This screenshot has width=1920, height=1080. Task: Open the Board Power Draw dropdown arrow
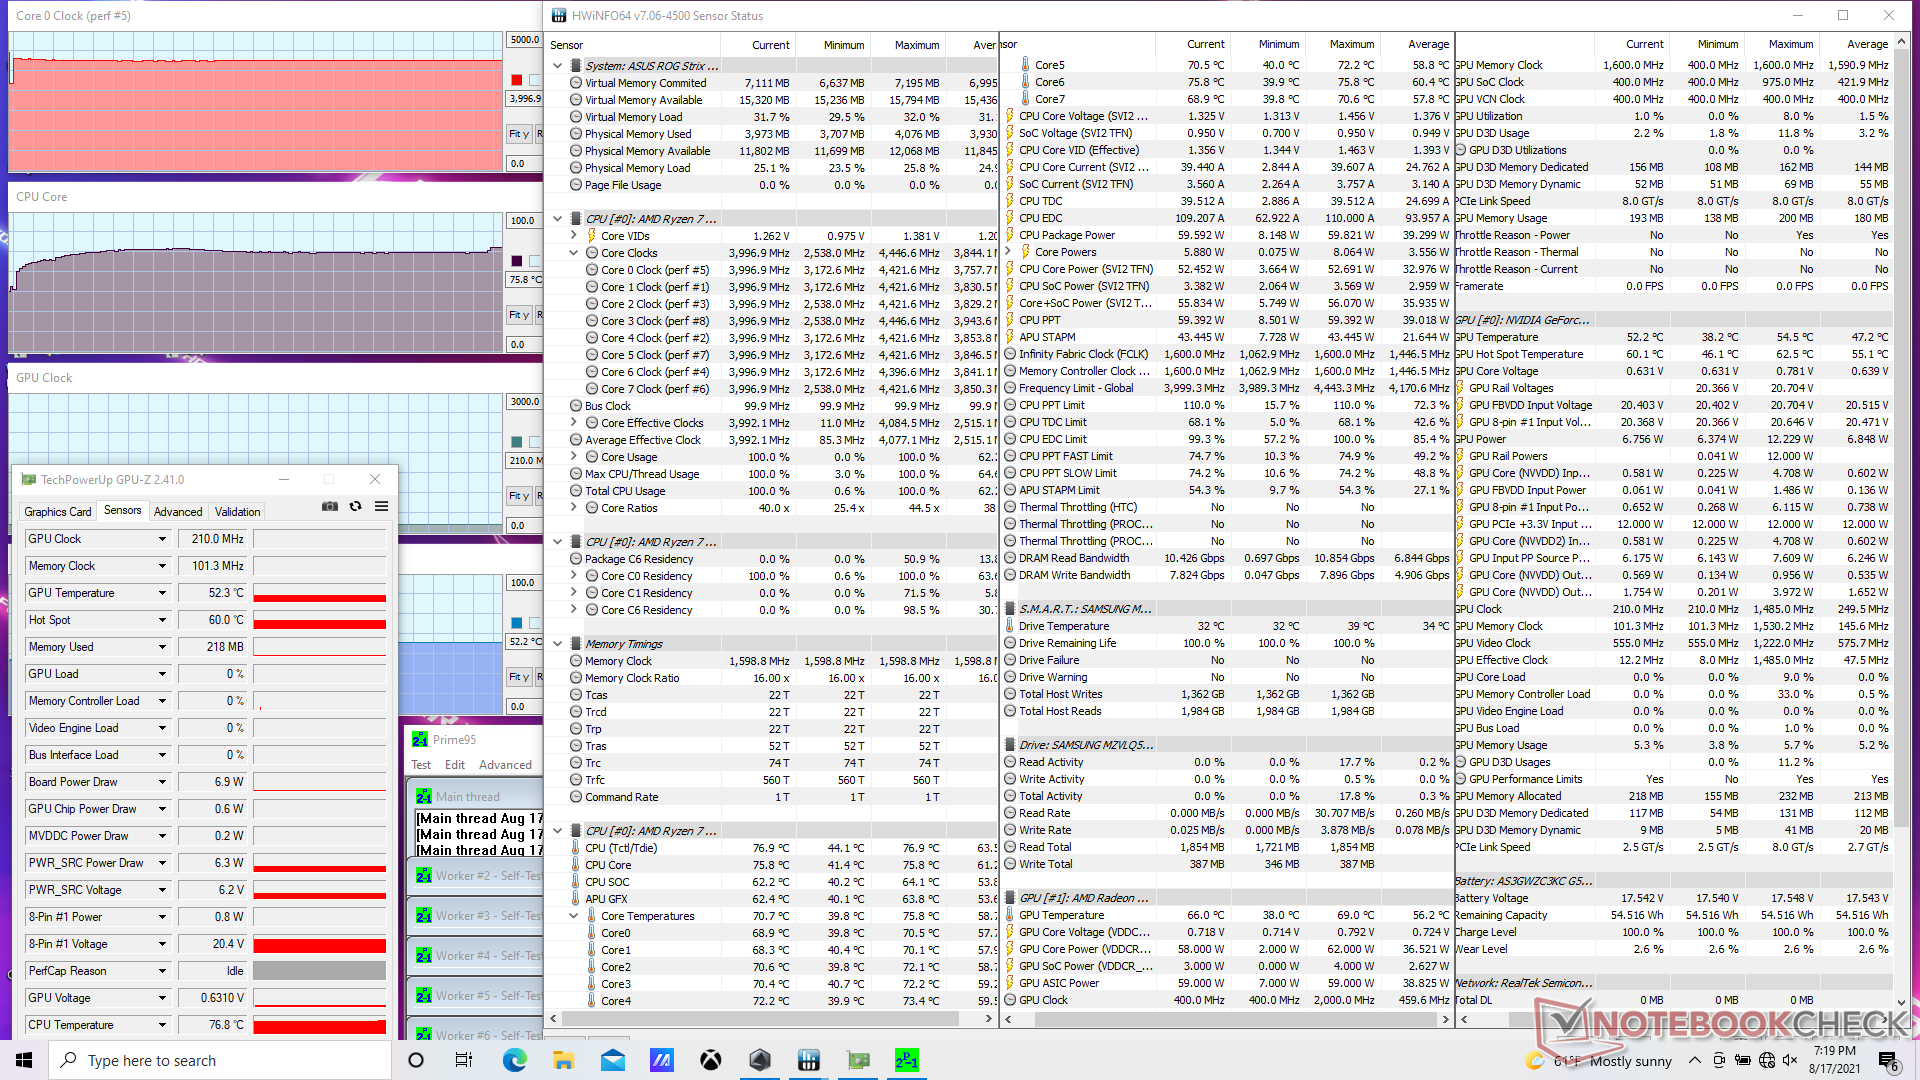point(162,782)
